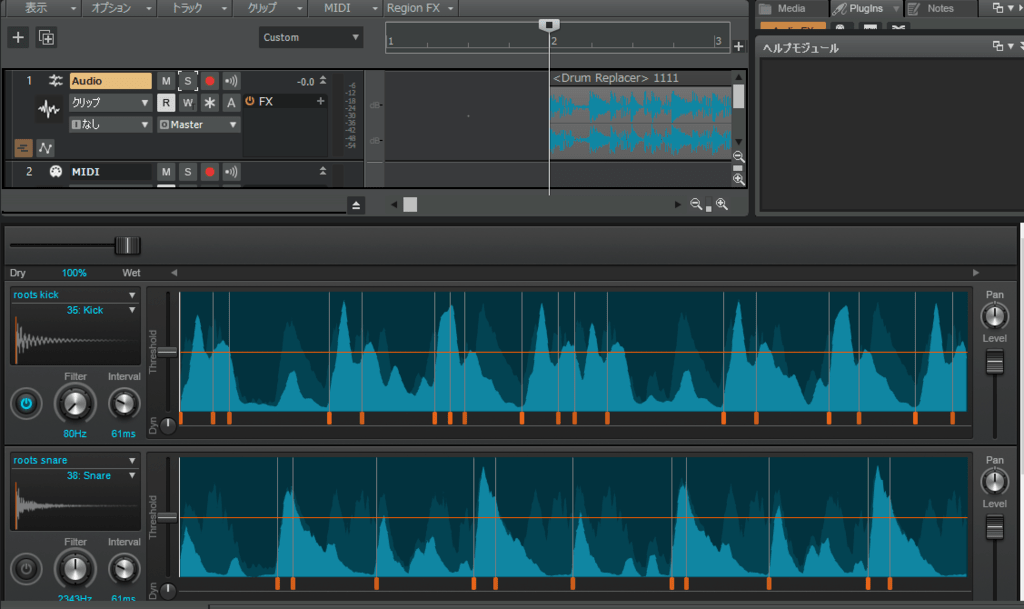Click the kick Level fader handle
Image resolution: width=1024 pixels, height=609 pixels.
pos(995,362)
